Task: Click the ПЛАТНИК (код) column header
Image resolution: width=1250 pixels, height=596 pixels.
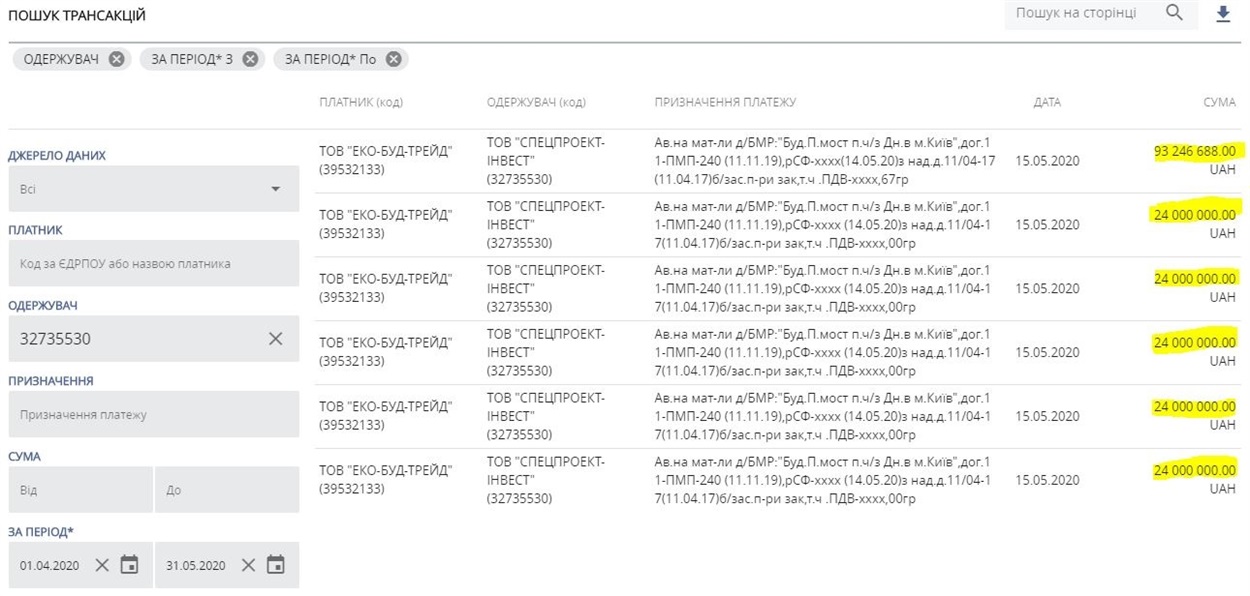Action: [x=361, y=103]
